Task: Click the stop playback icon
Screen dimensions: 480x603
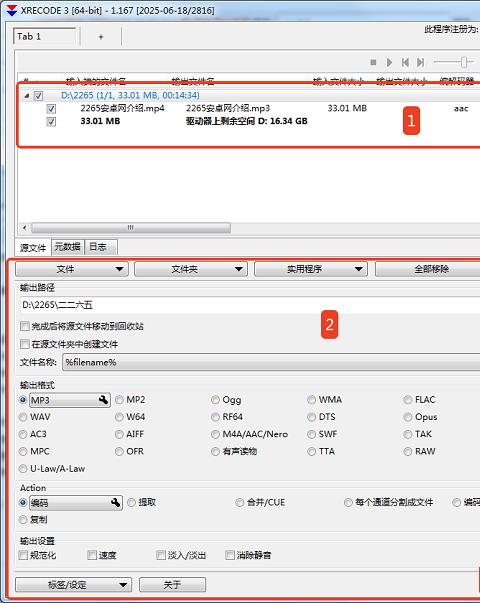Action: point(373,62)
